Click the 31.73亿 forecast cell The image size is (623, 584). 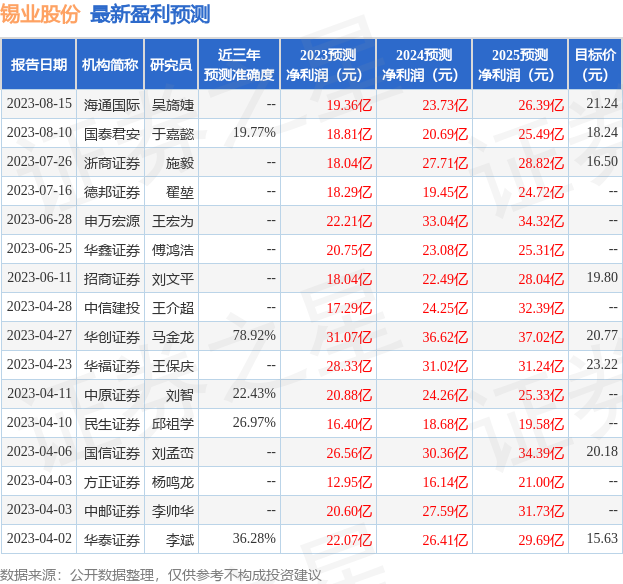pos(541,511)
